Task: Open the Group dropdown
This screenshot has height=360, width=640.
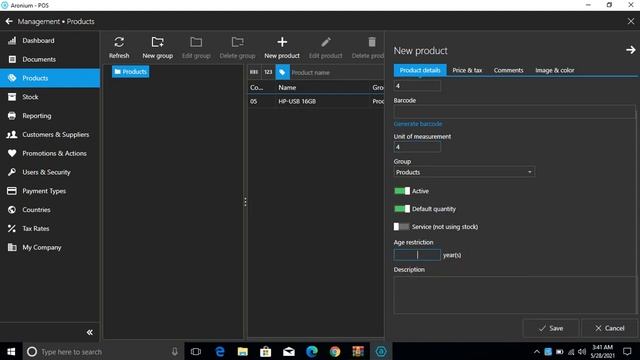Action: point(464,172)
